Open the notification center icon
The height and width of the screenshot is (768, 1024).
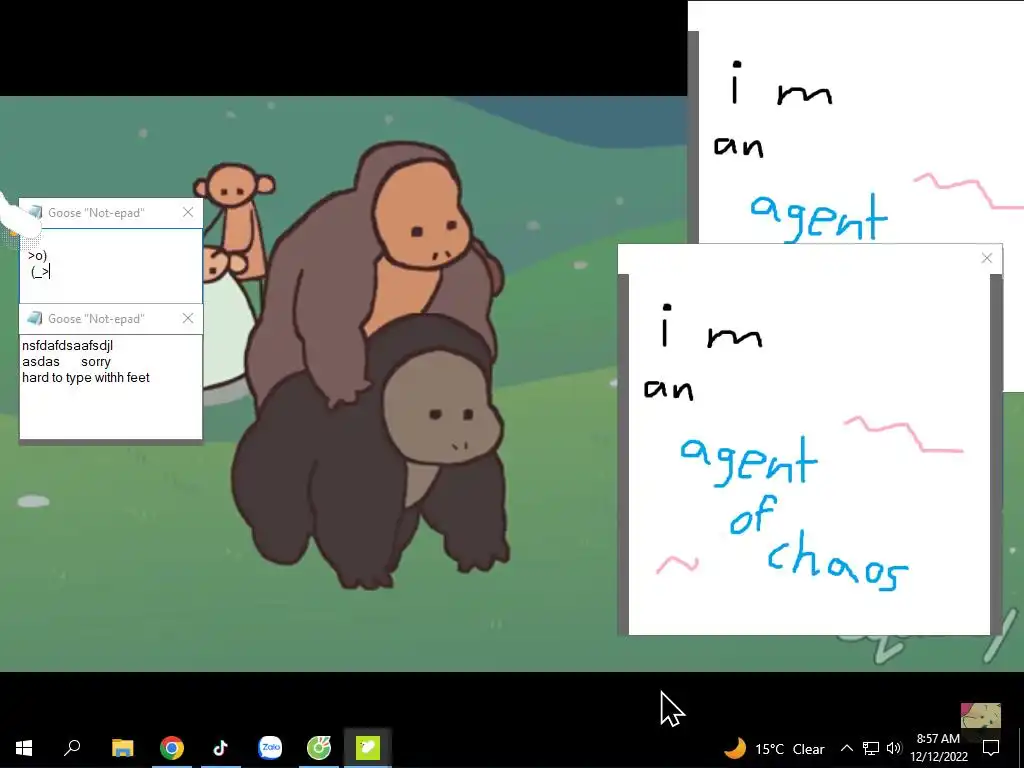[x=991, y=748]
